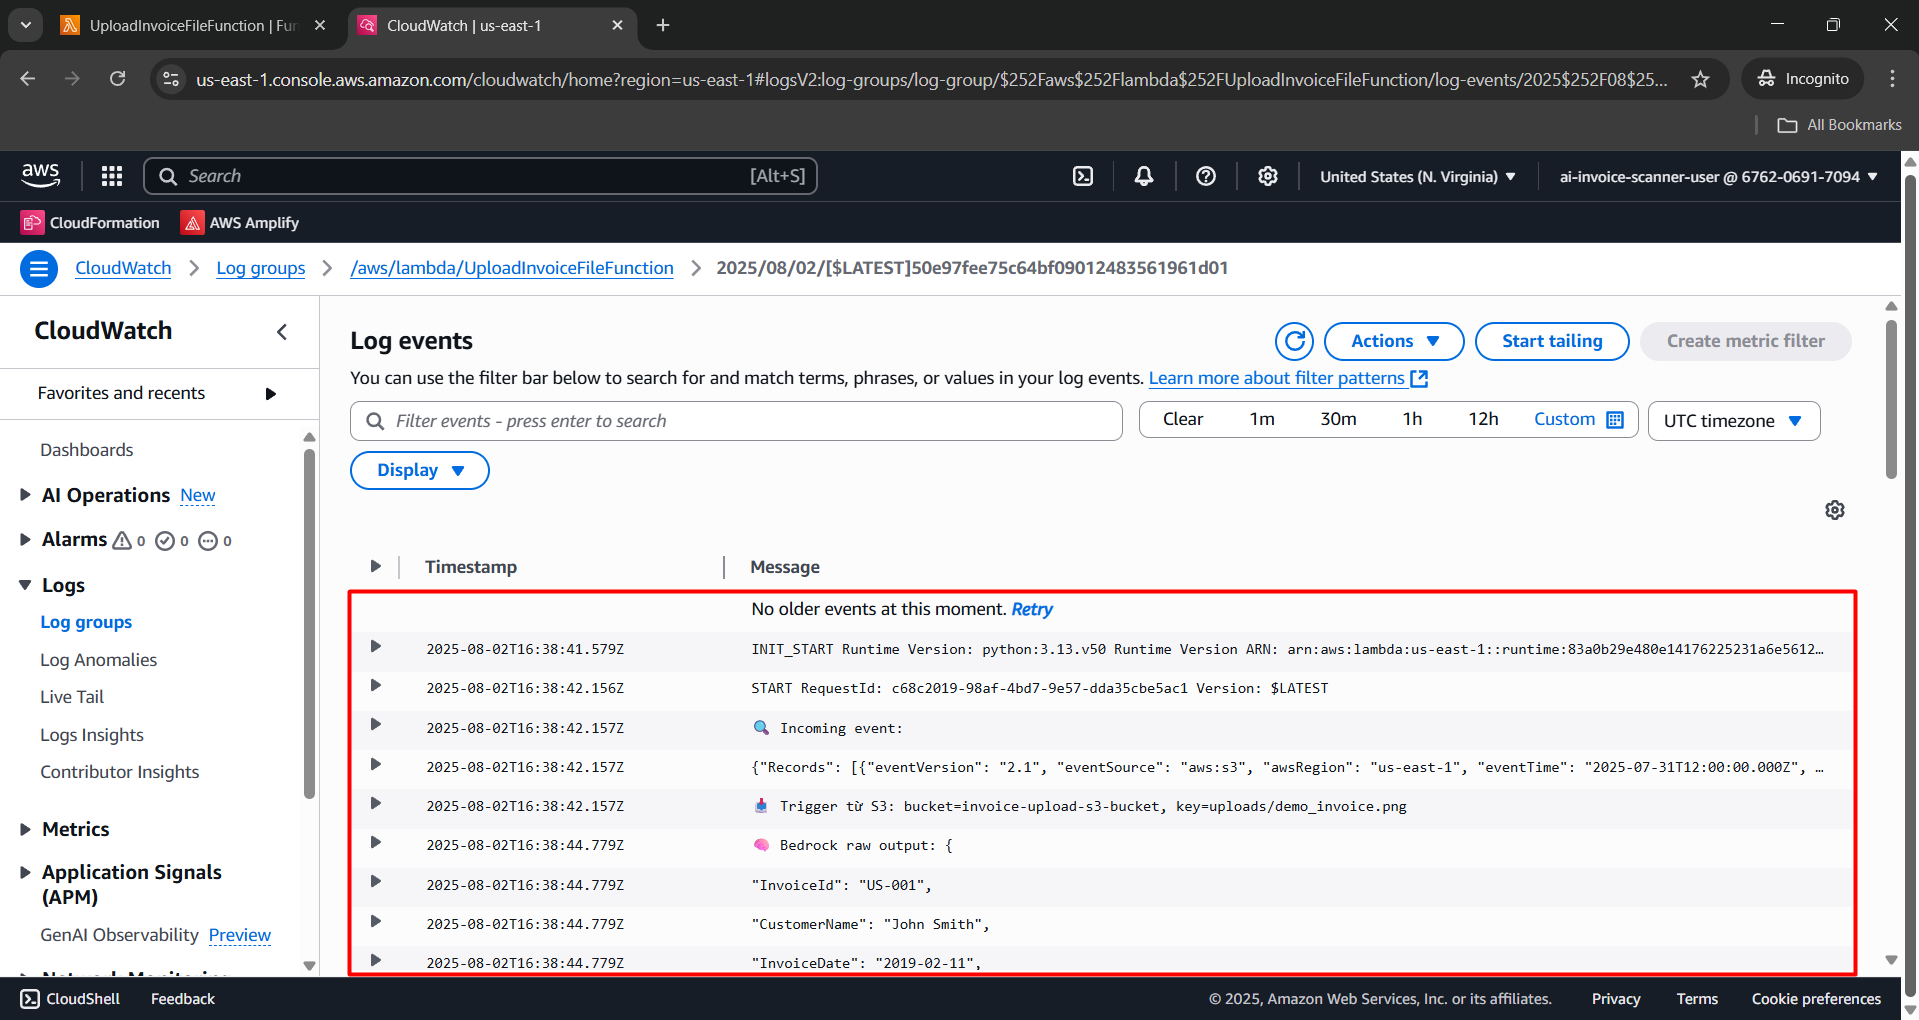Switch to the UploadInvoiceFileFunction browser tab
The height and width of the screenshot is (1020, 1919).
pyautogui.click(x=180, y=26)
